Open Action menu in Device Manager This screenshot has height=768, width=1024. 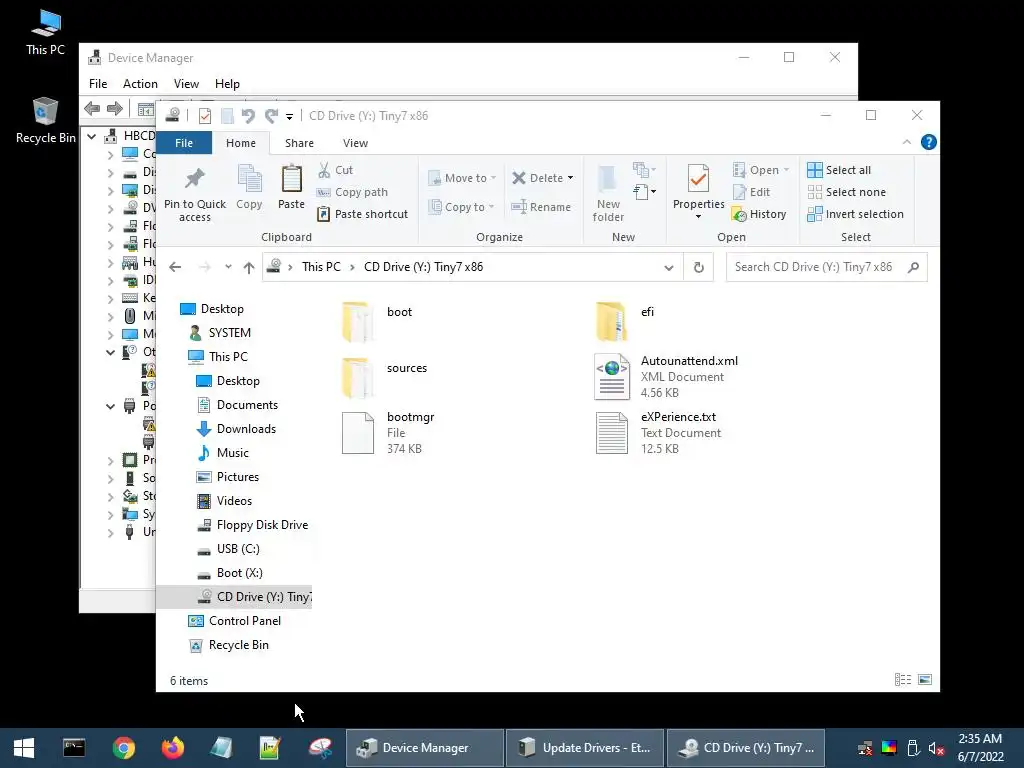pyautogui.click(x=140, y=84)
